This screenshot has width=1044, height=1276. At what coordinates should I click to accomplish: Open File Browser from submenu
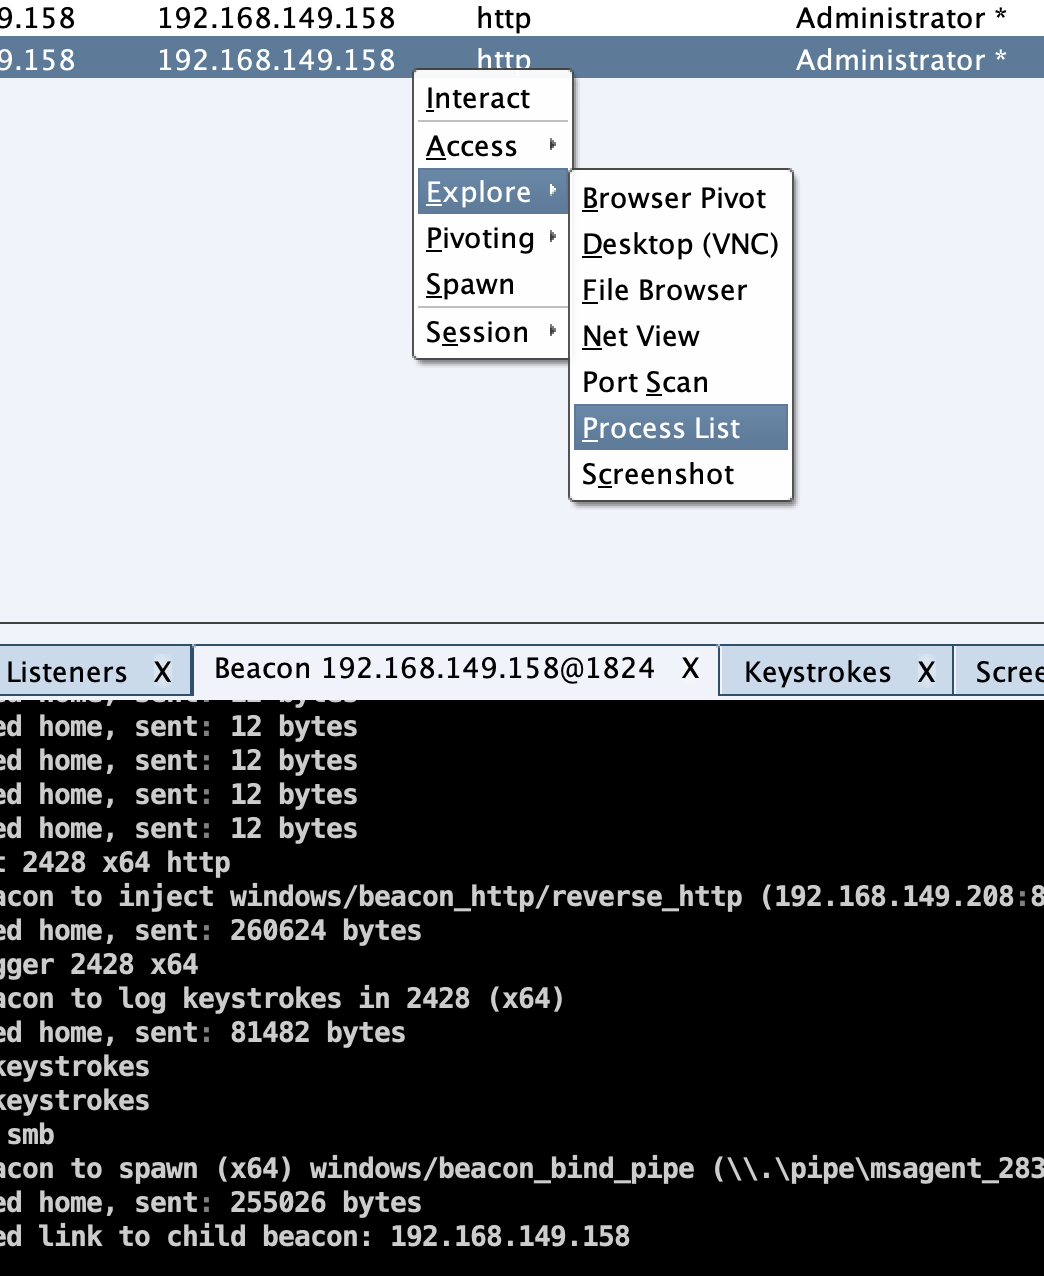point(681,290)
